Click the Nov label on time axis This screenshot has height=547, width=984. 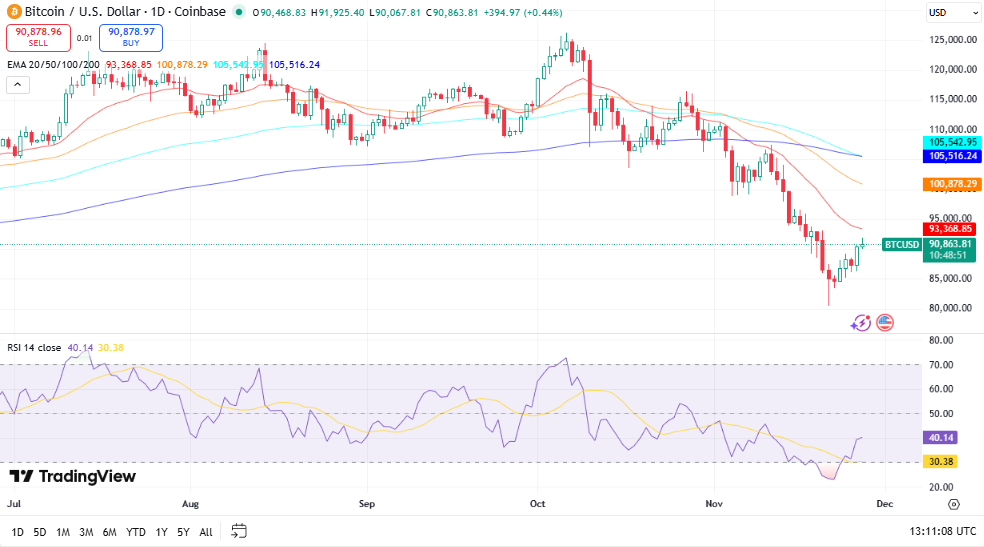[x=714, y=504]
